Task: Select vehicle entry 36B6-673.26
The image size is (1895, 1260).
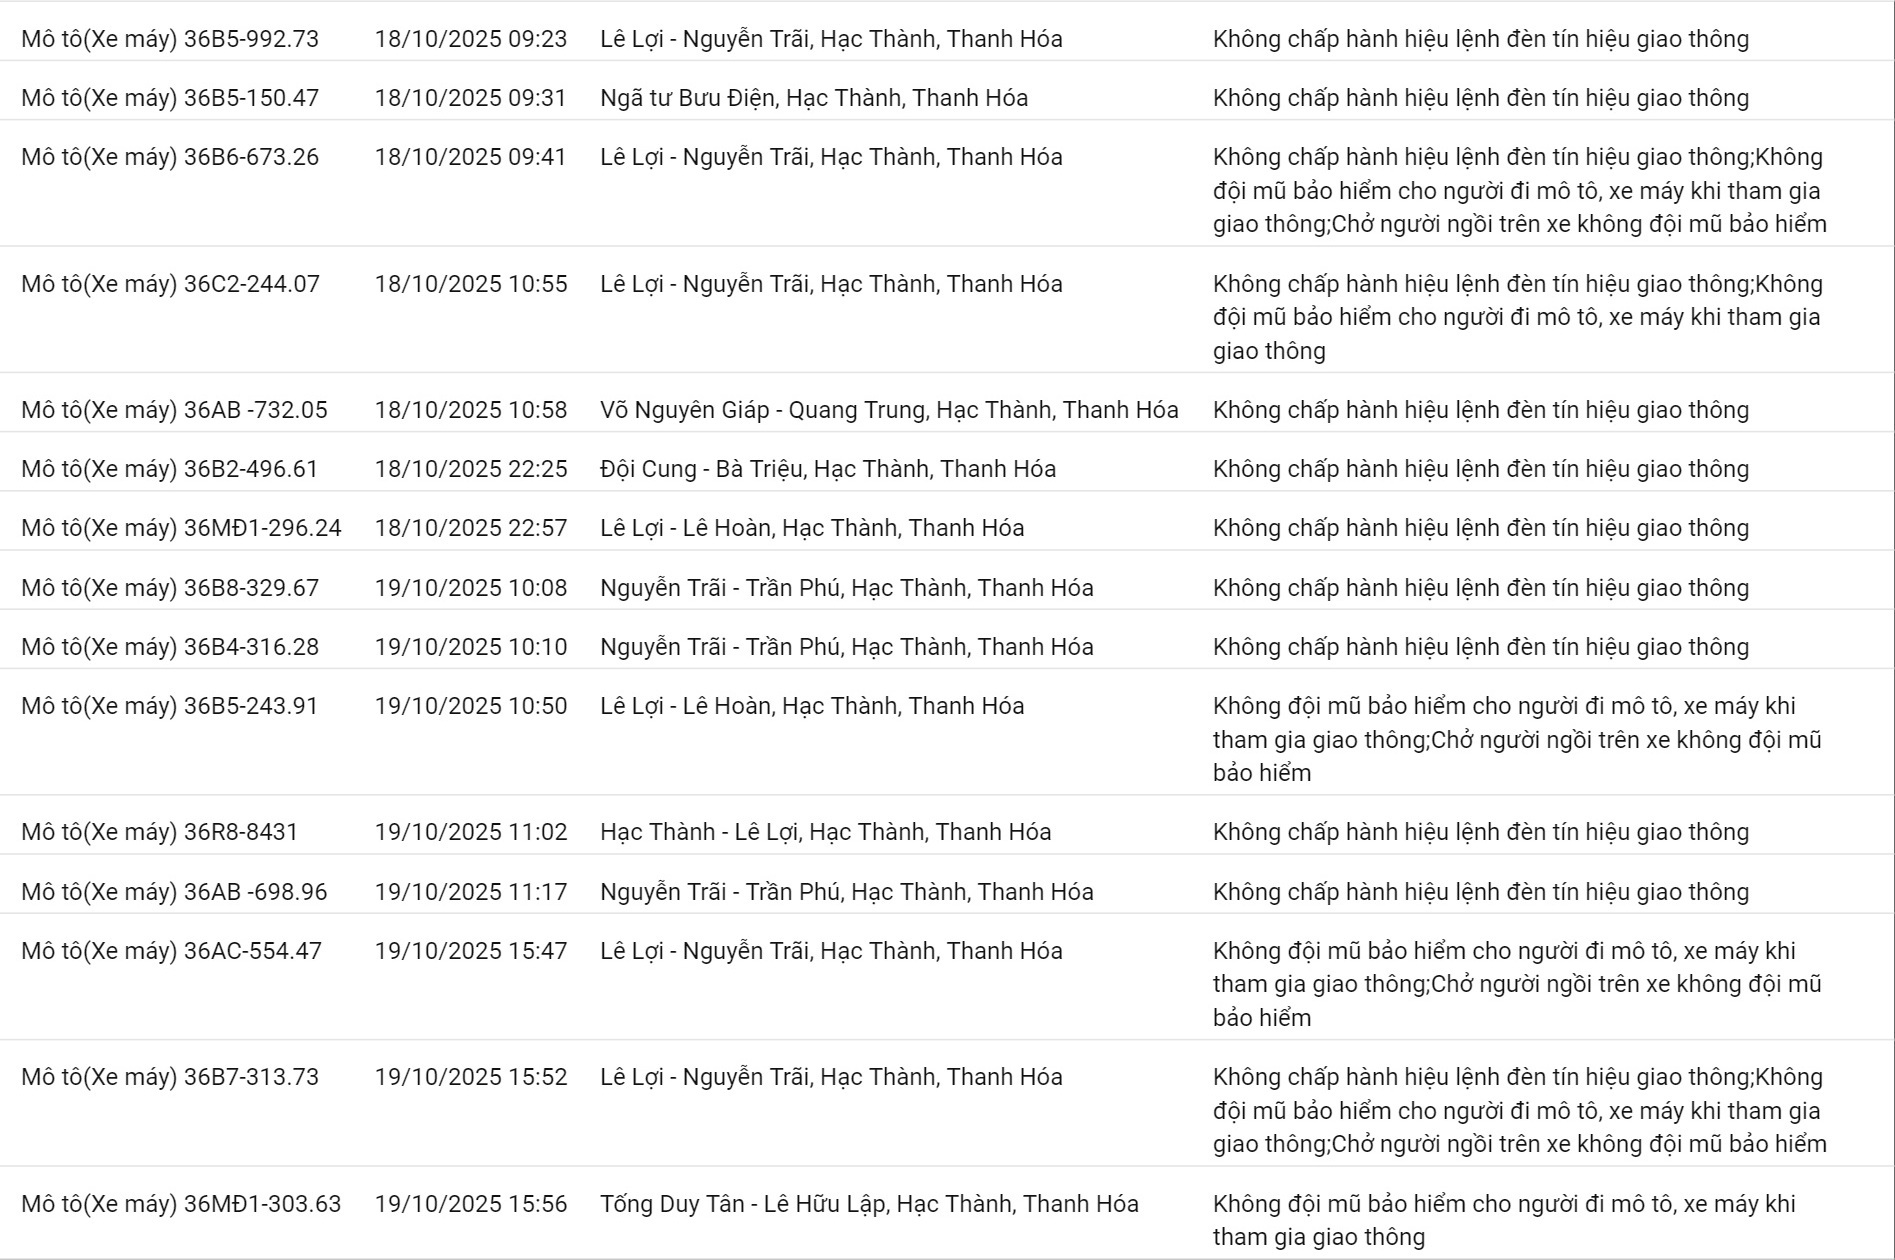Action: (170, 157)
